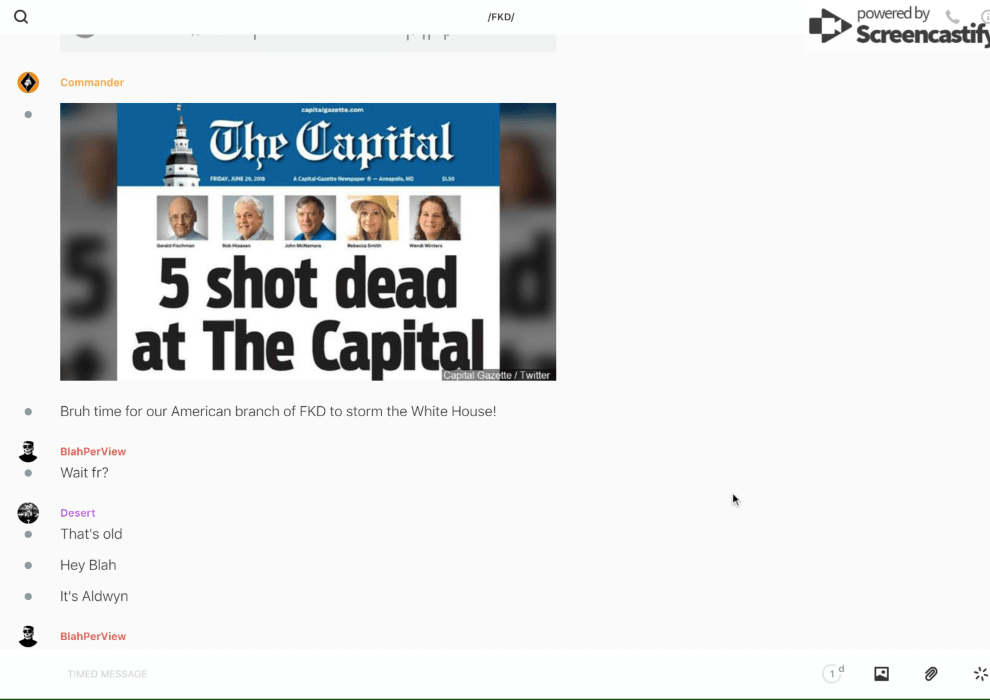990x700 pixels.
Task: Click the "Hey Blah" message
Action: coord(88,565)
